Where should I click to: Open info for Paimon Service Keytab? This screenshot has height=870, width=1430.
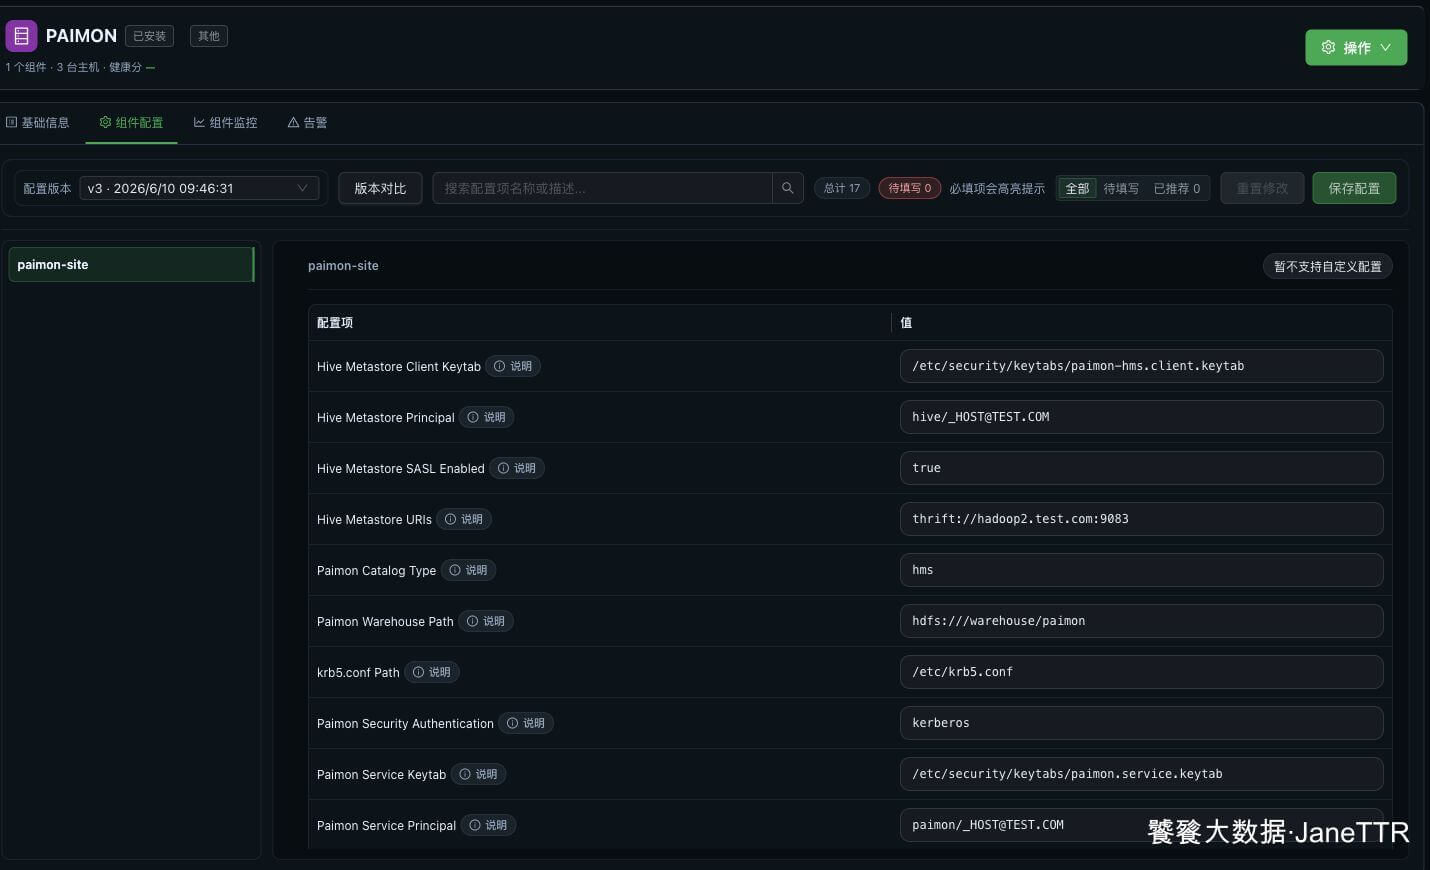(x=478, y=775)
